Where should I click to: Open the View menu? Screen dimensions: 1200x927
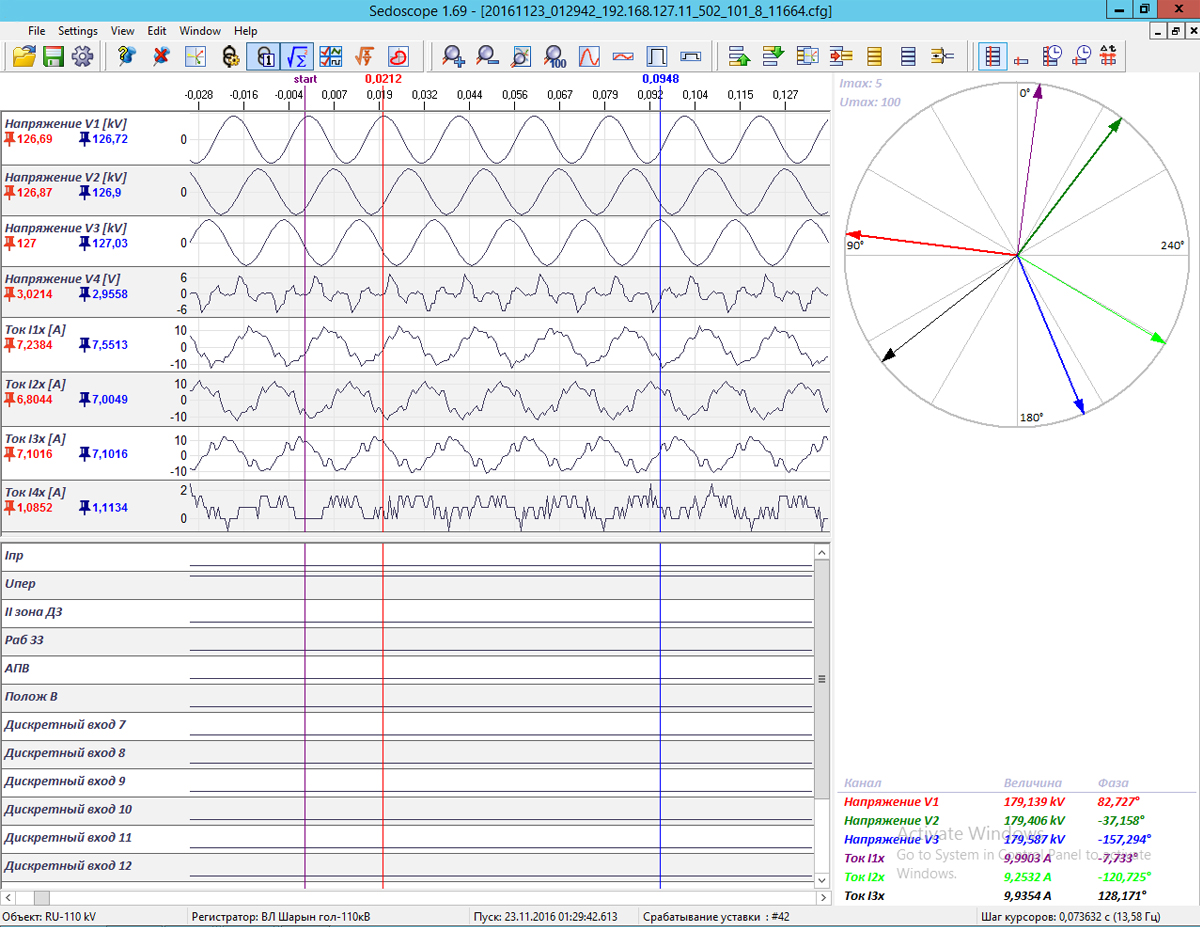(123, 31)
